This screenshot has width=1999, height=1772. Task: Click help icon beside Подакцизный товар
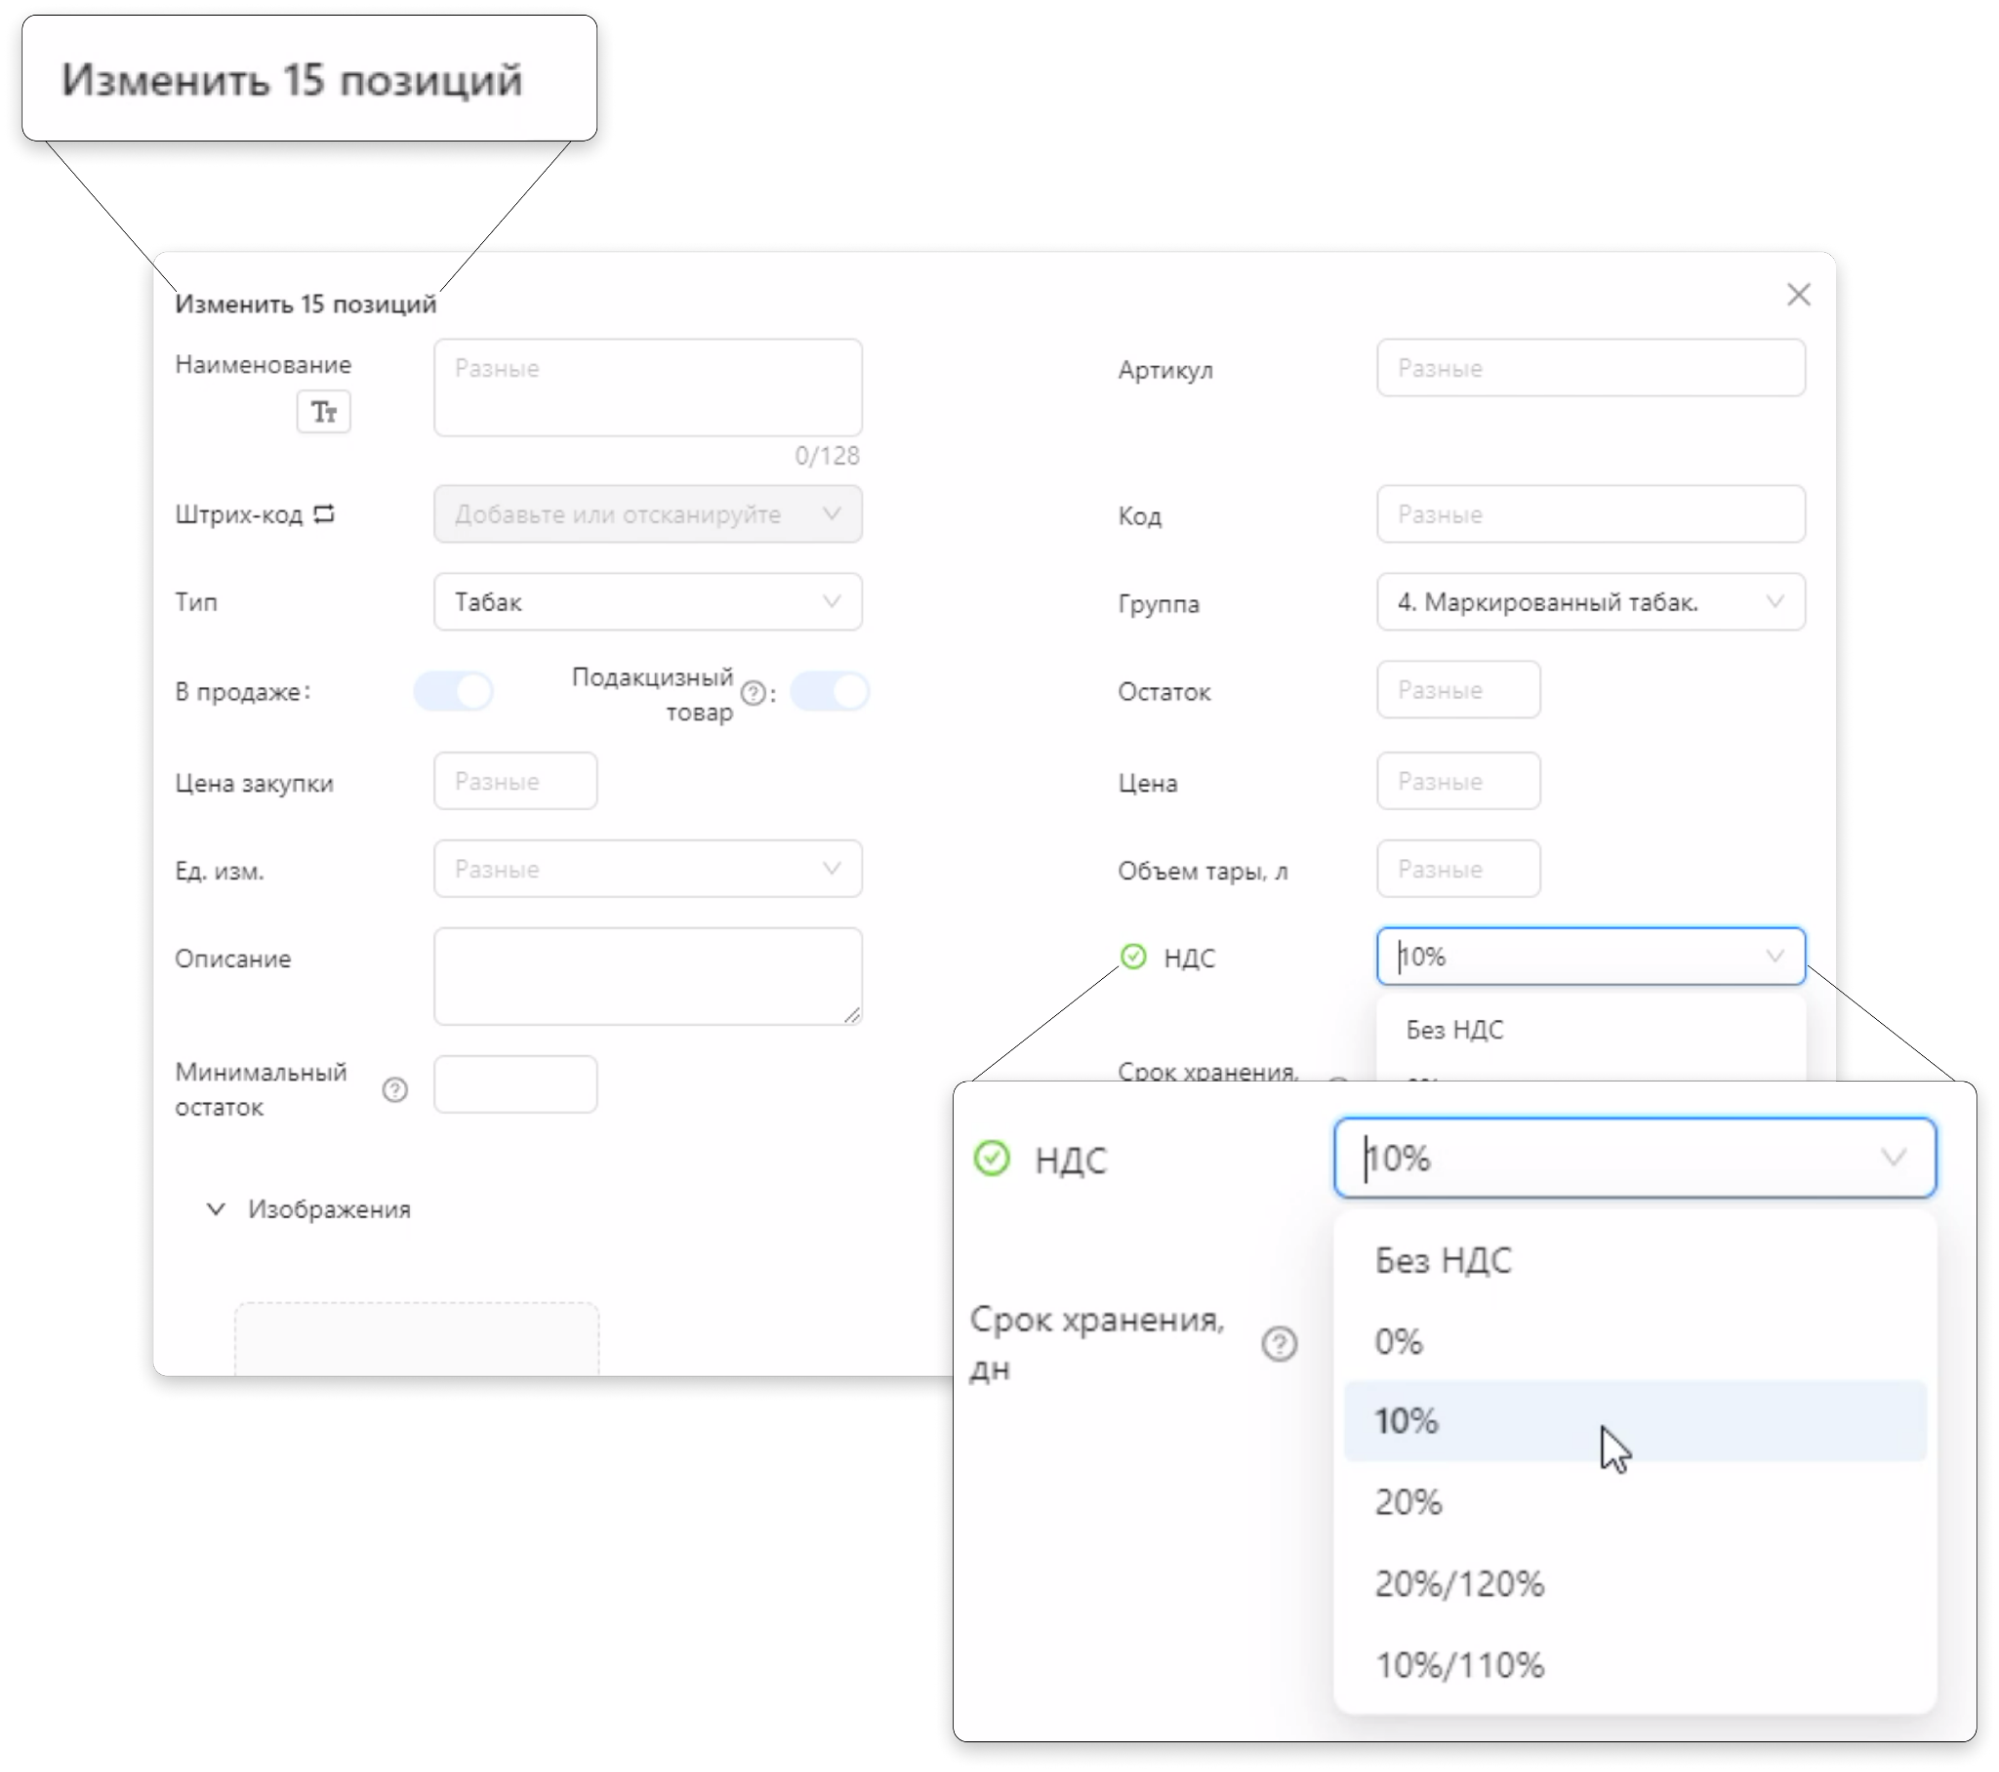coord(754,693)
